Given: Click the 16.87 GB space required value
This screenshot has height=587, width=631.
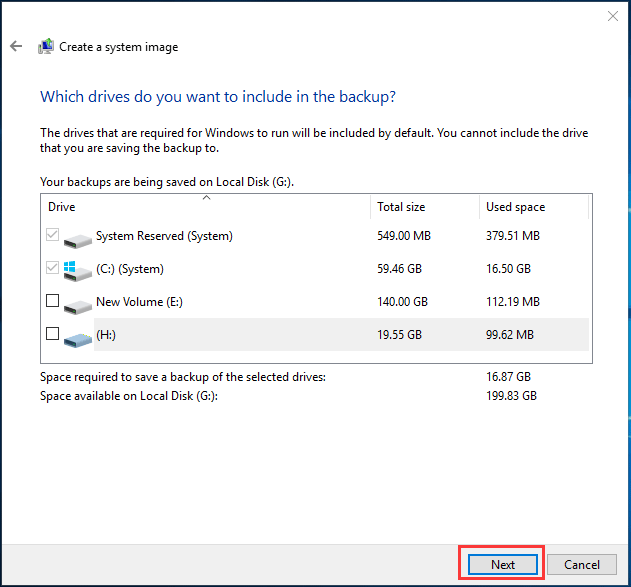Looking at the screenshot, I should pos(508,377).
